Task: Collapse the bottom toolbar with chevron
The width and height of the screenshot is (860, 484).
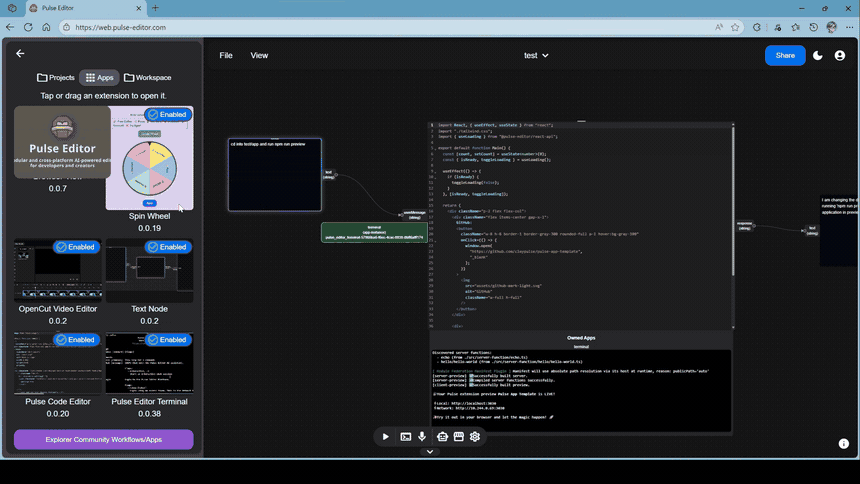Action: point(430,452)
